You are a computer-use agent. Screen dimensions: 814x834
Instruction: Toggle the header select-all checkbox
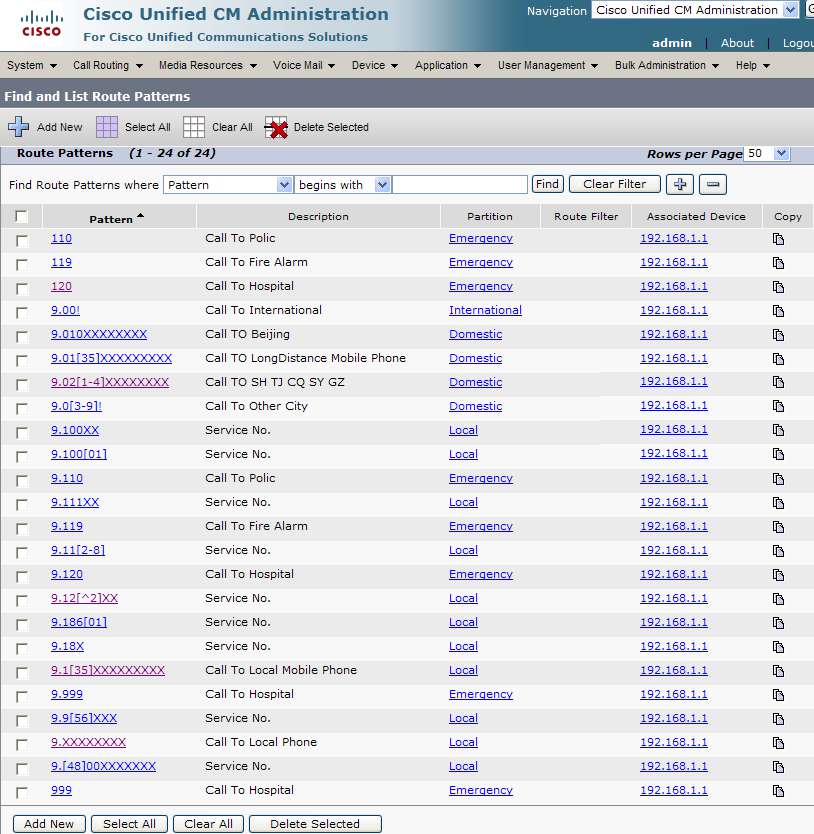pos(21,216)
